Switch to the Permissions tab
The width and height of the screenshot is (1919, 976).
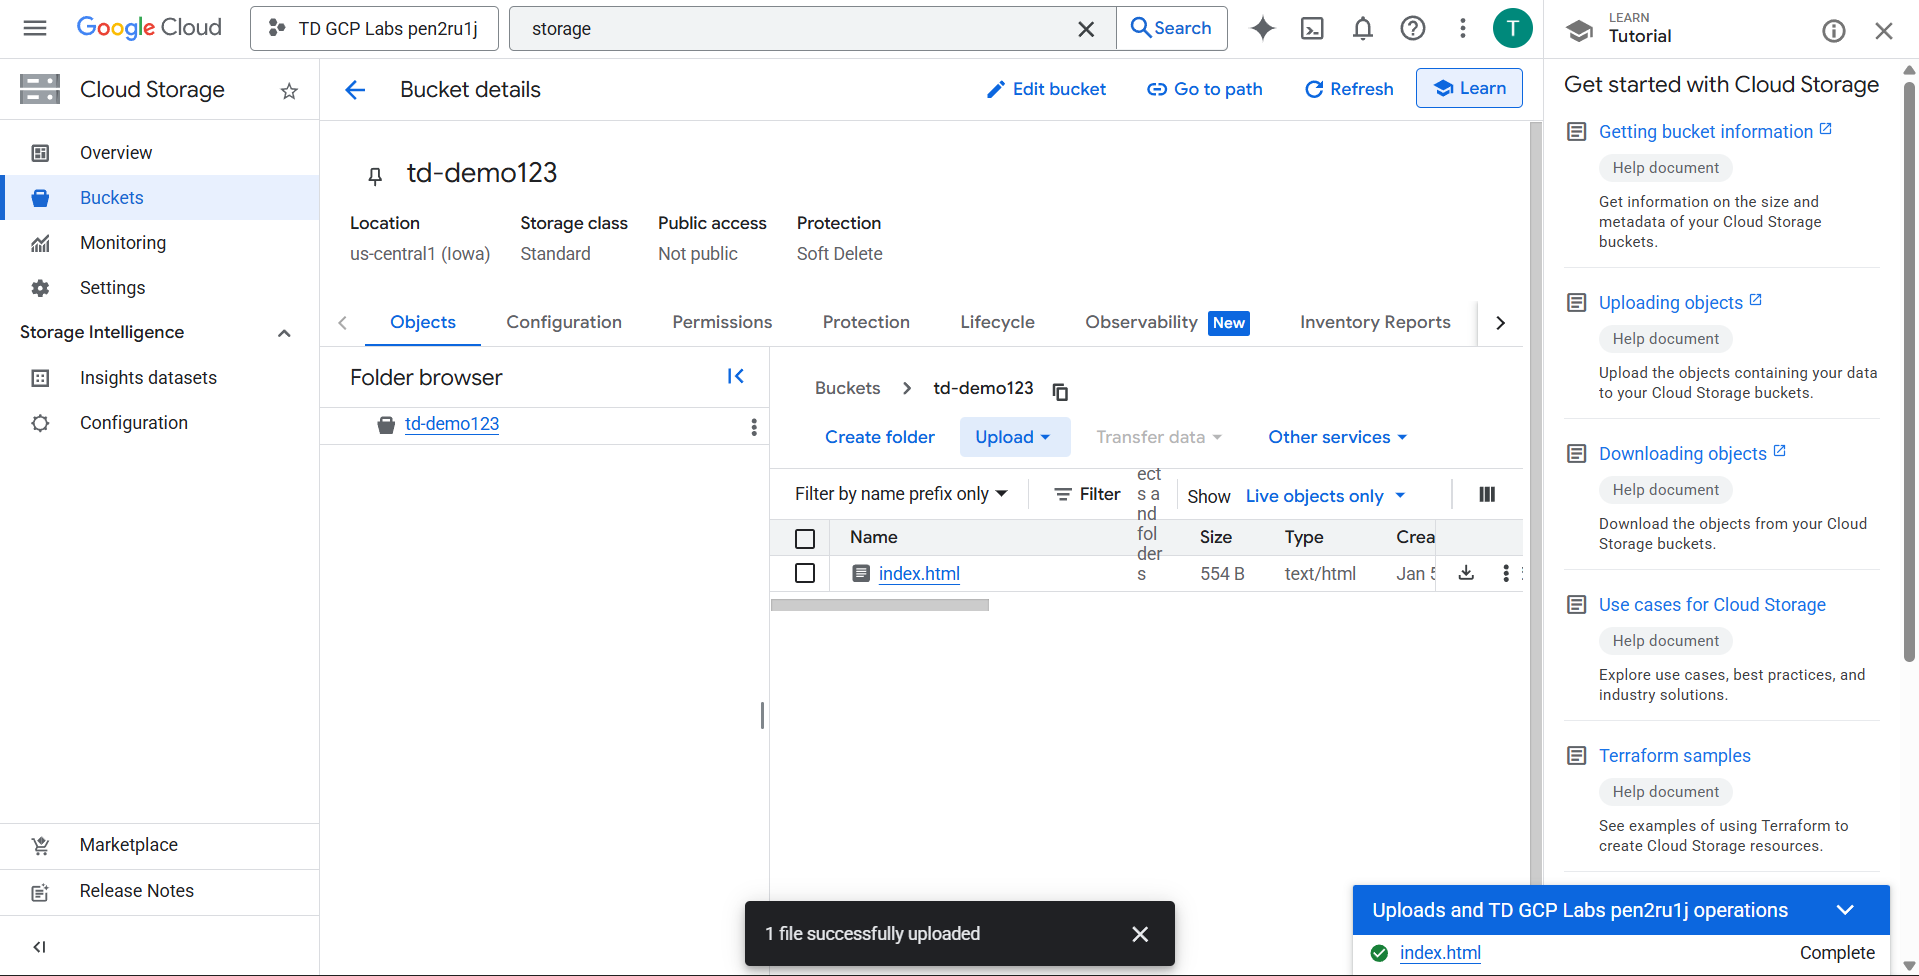[722, 322]
